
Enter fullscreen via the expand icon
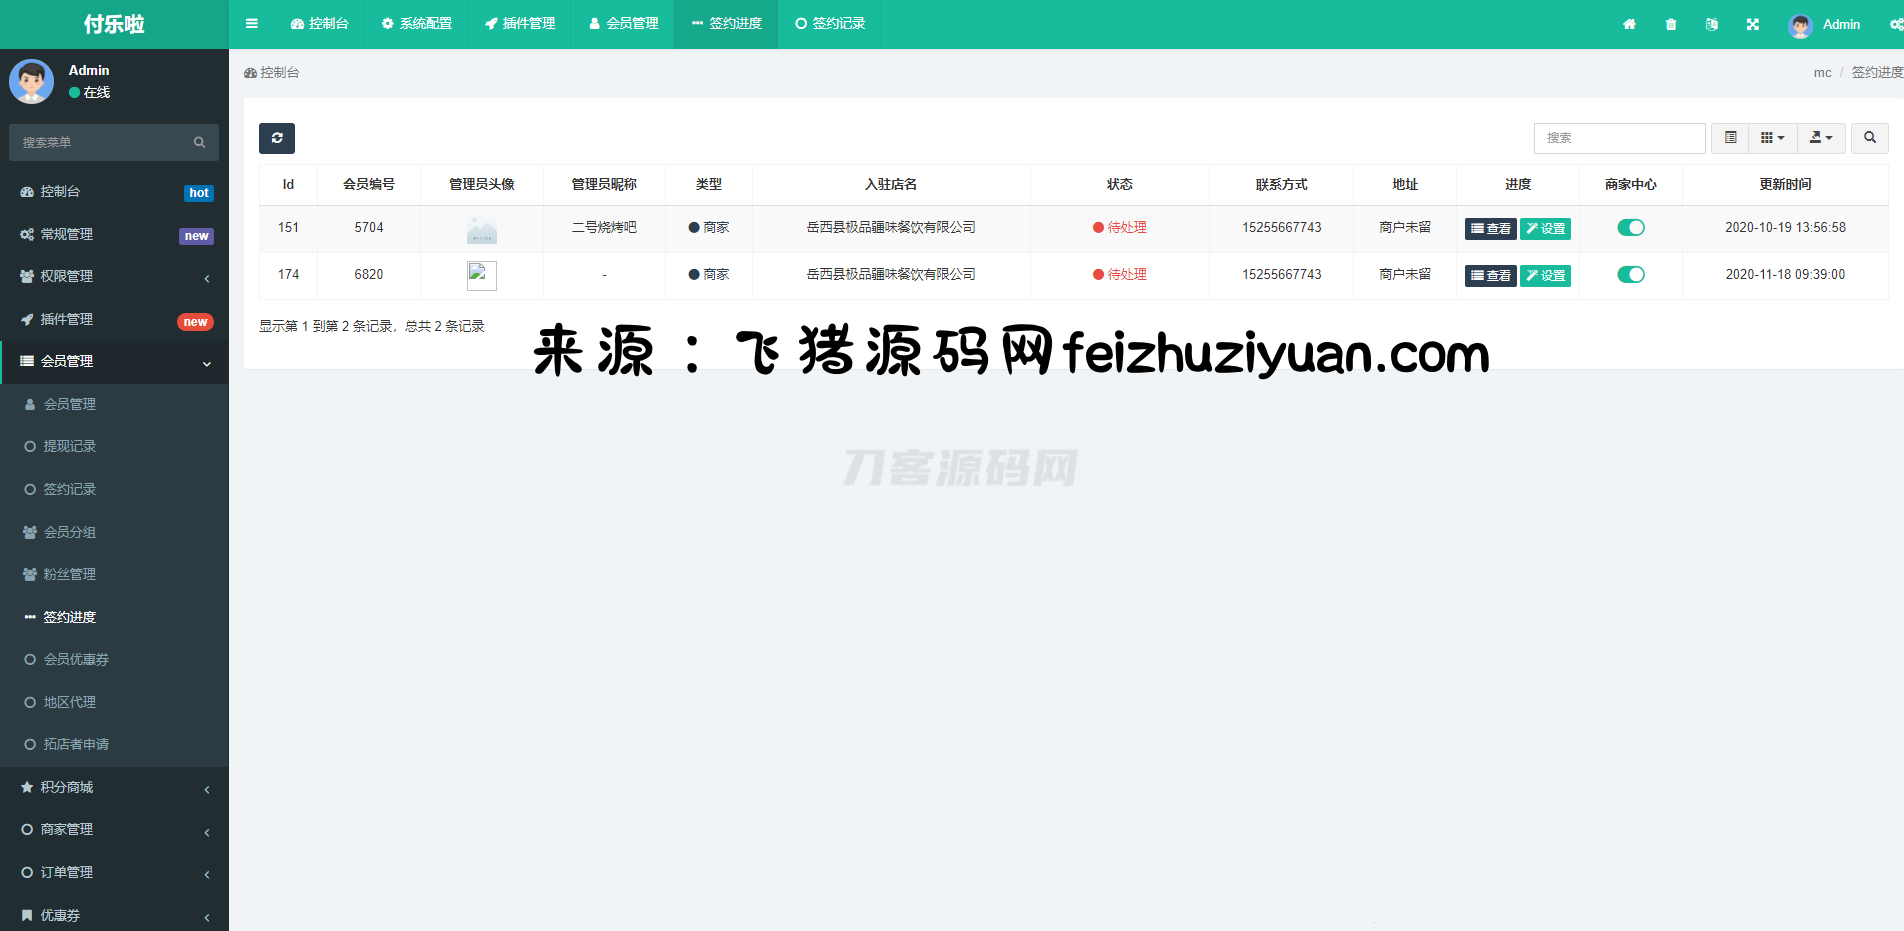click(x=1753, y=24)
